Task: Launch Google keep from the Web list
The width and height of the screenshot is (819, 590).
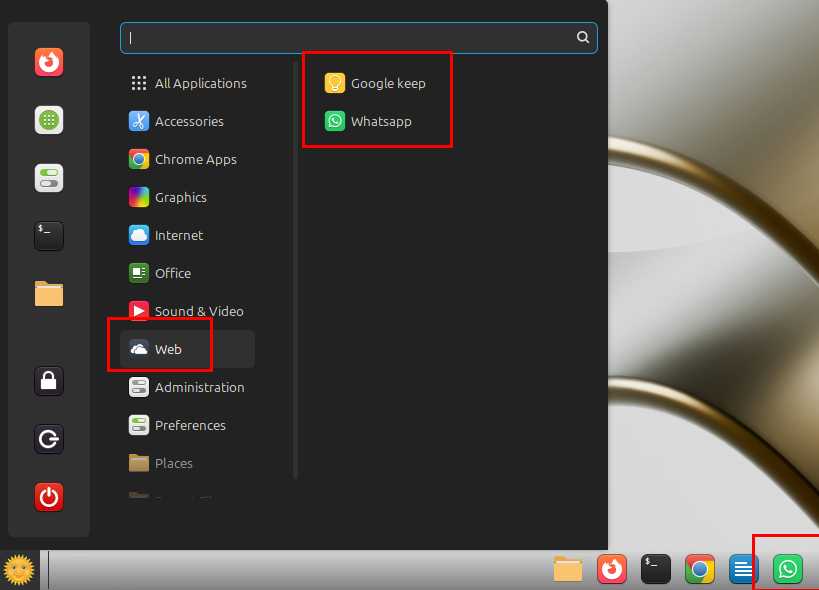Action: pos(387,83)
